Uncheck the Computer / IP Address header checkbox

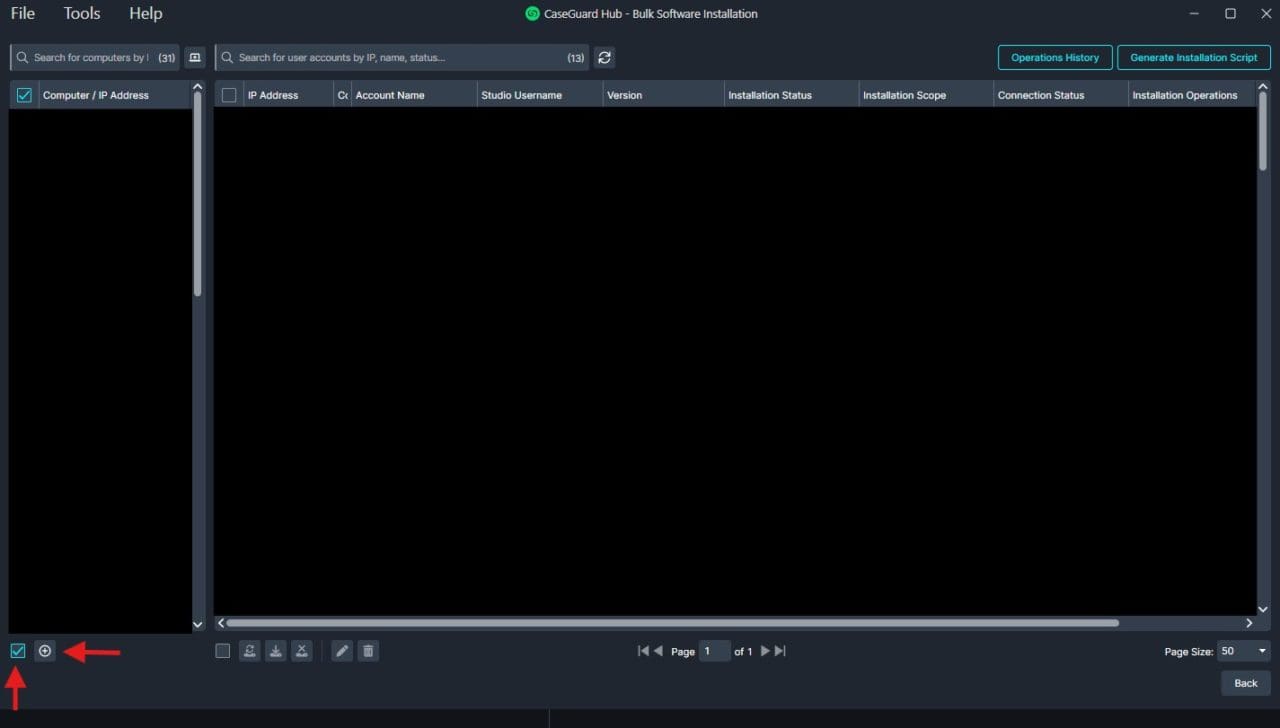24,95
